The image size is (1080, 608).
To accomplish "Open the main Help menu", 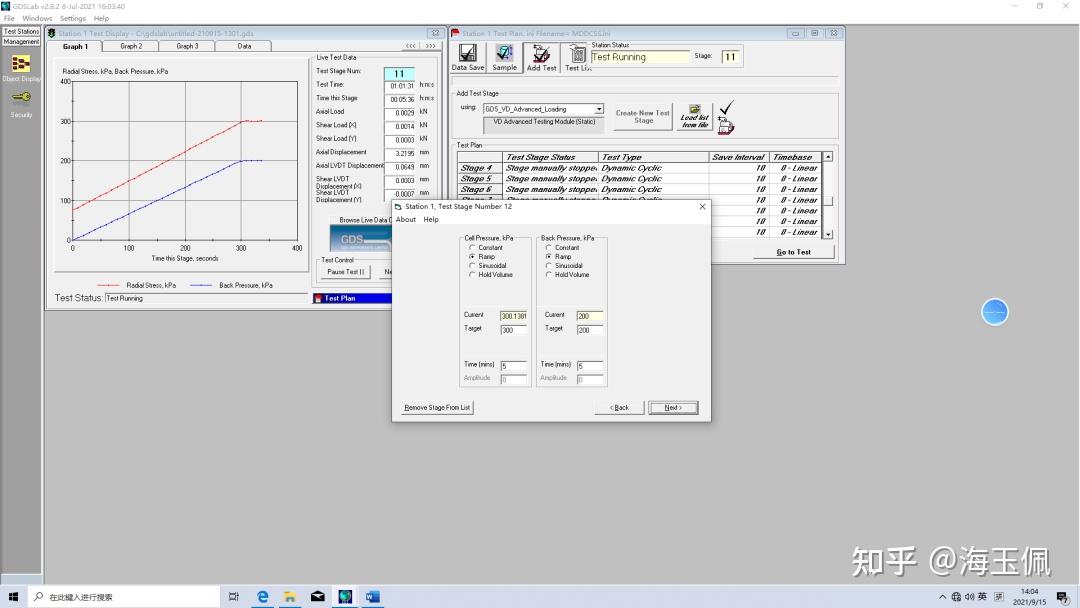I will (101, 19).
